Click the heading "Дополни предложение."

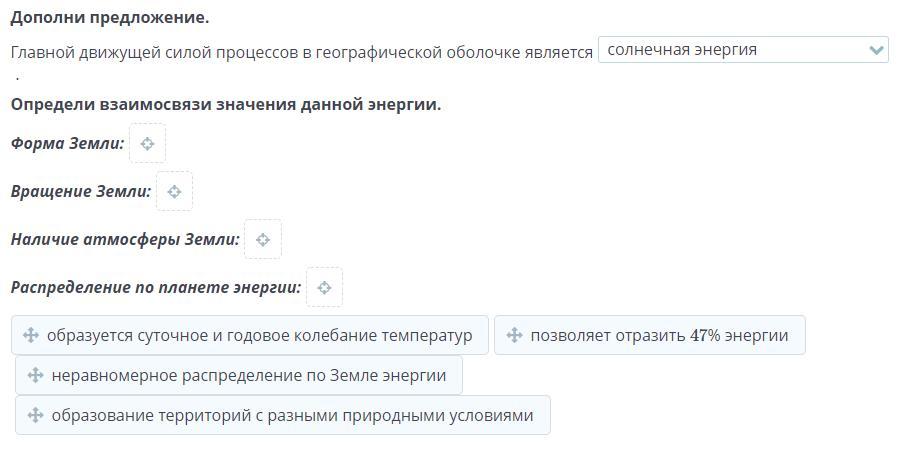(x=110, y=18)
